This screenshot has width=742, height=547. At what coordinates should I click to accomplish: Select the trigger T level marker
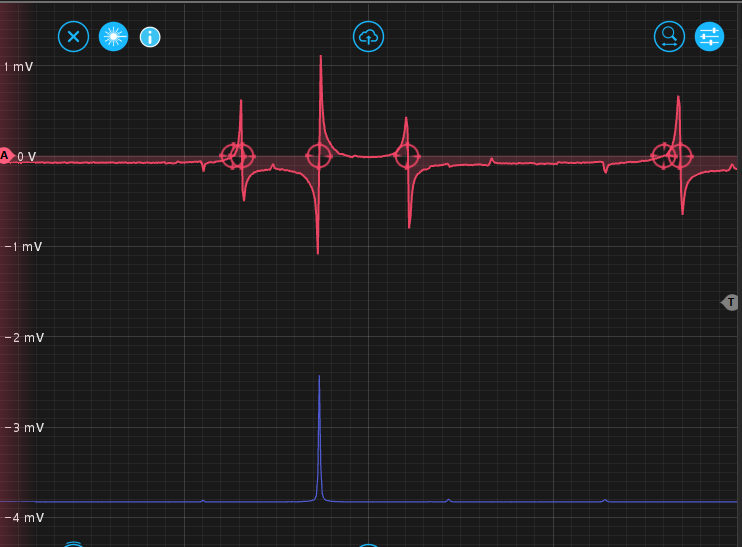pyautogui.click(x=730, y=302)
